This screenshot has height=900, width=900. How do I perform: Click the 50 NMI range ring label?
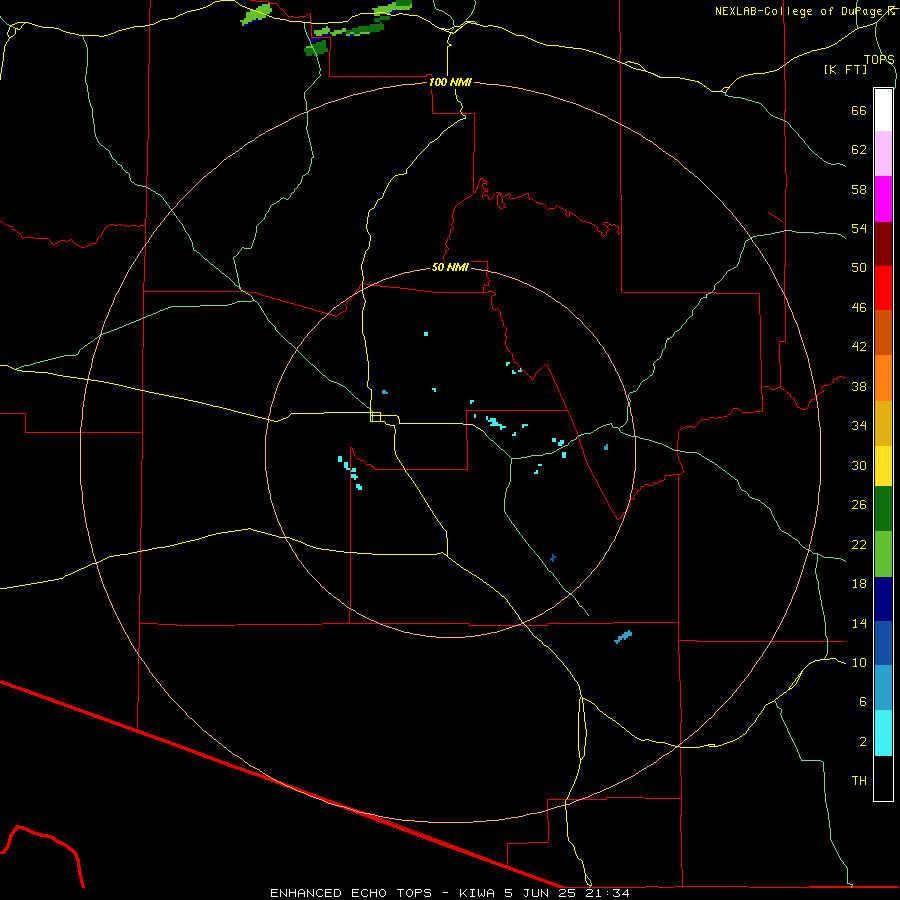click(x=450, y=267)
